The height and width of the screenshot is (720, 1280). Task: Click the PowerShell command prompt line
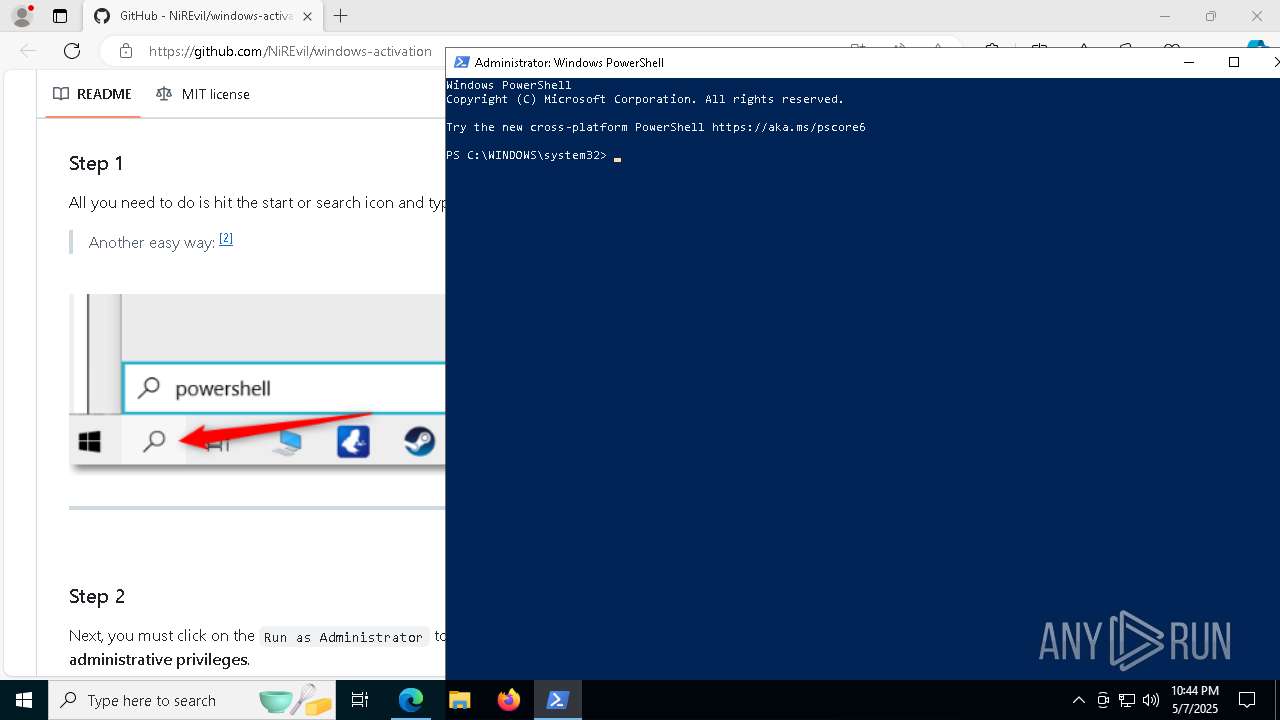(534, 156)
